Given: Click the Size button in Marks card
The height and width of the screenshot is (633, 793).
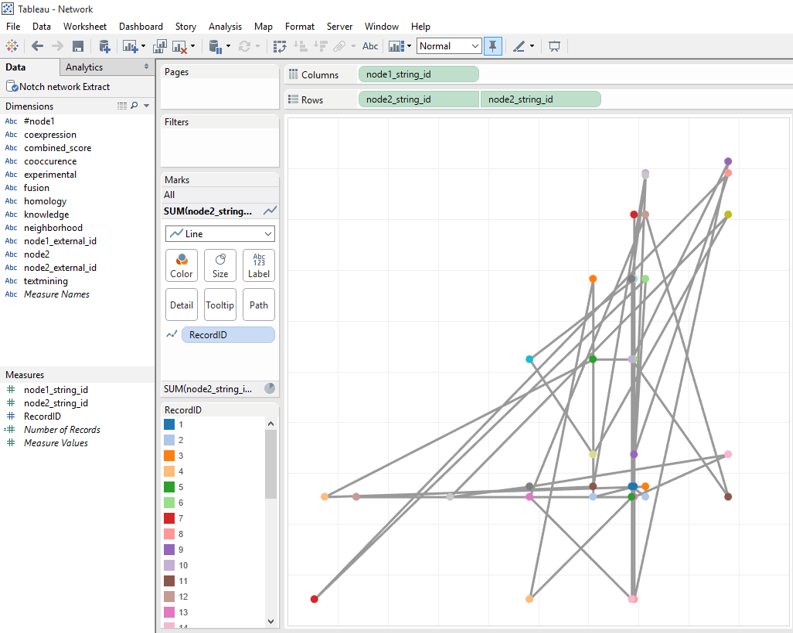Looking at the screenshot, I should 220,265.
